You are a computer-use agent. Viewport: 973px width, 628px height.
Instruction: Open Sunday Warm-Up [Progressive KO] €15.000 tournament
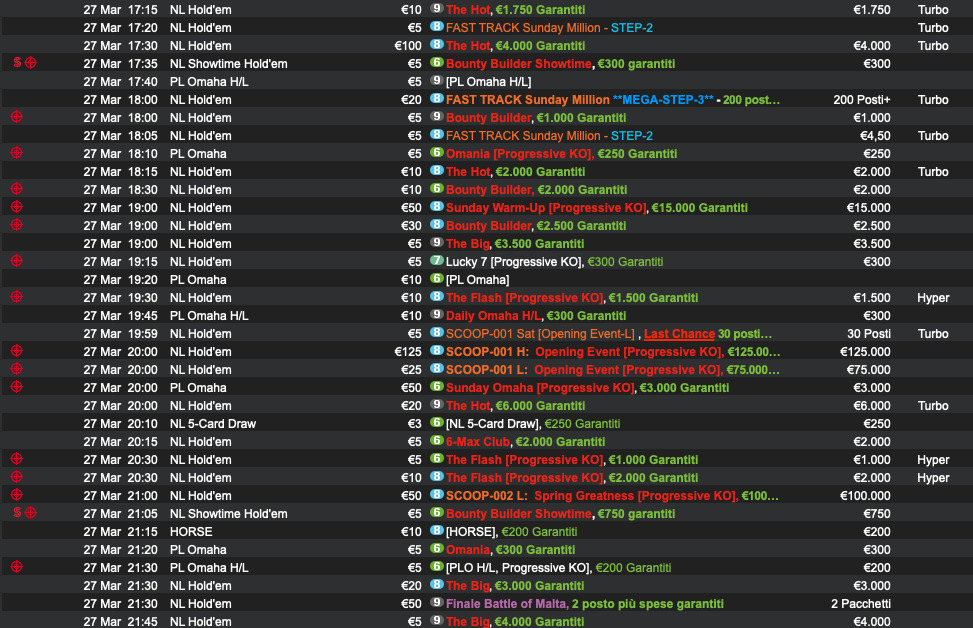[596, 208]
